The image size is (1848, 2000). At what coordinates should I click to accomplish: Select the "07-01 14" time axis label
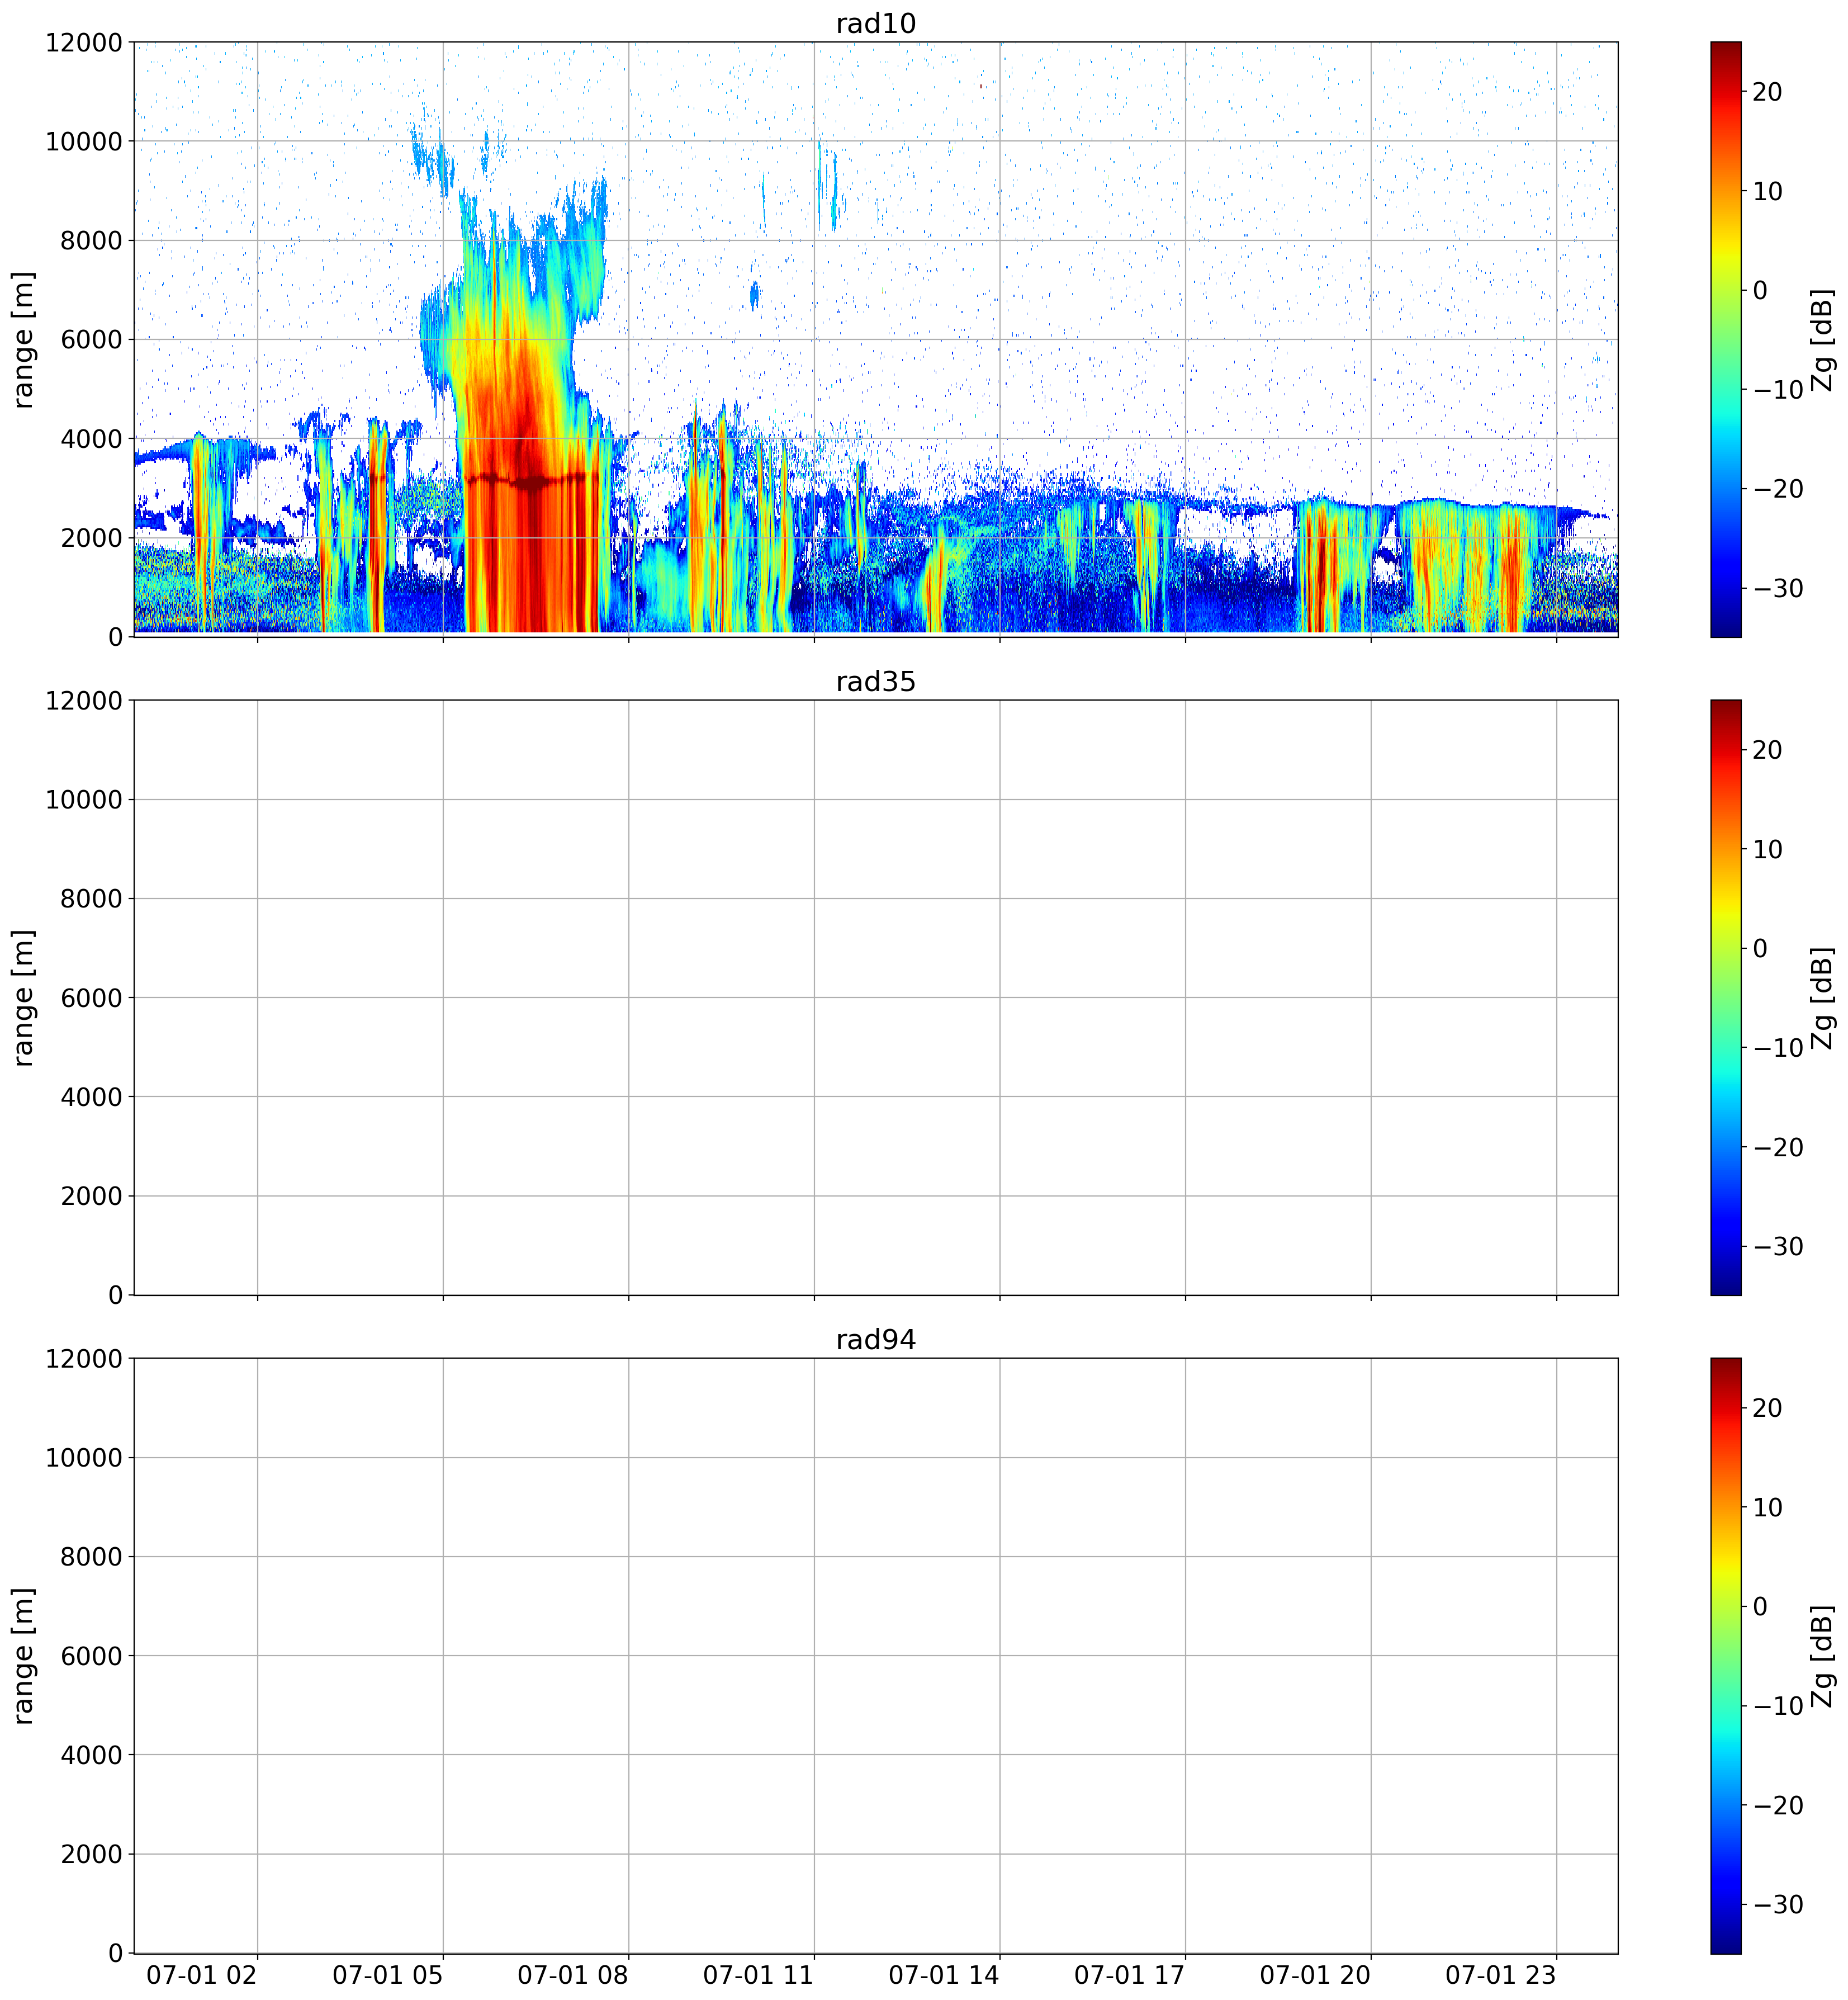pyautogui.click(x=944, y=1975)
